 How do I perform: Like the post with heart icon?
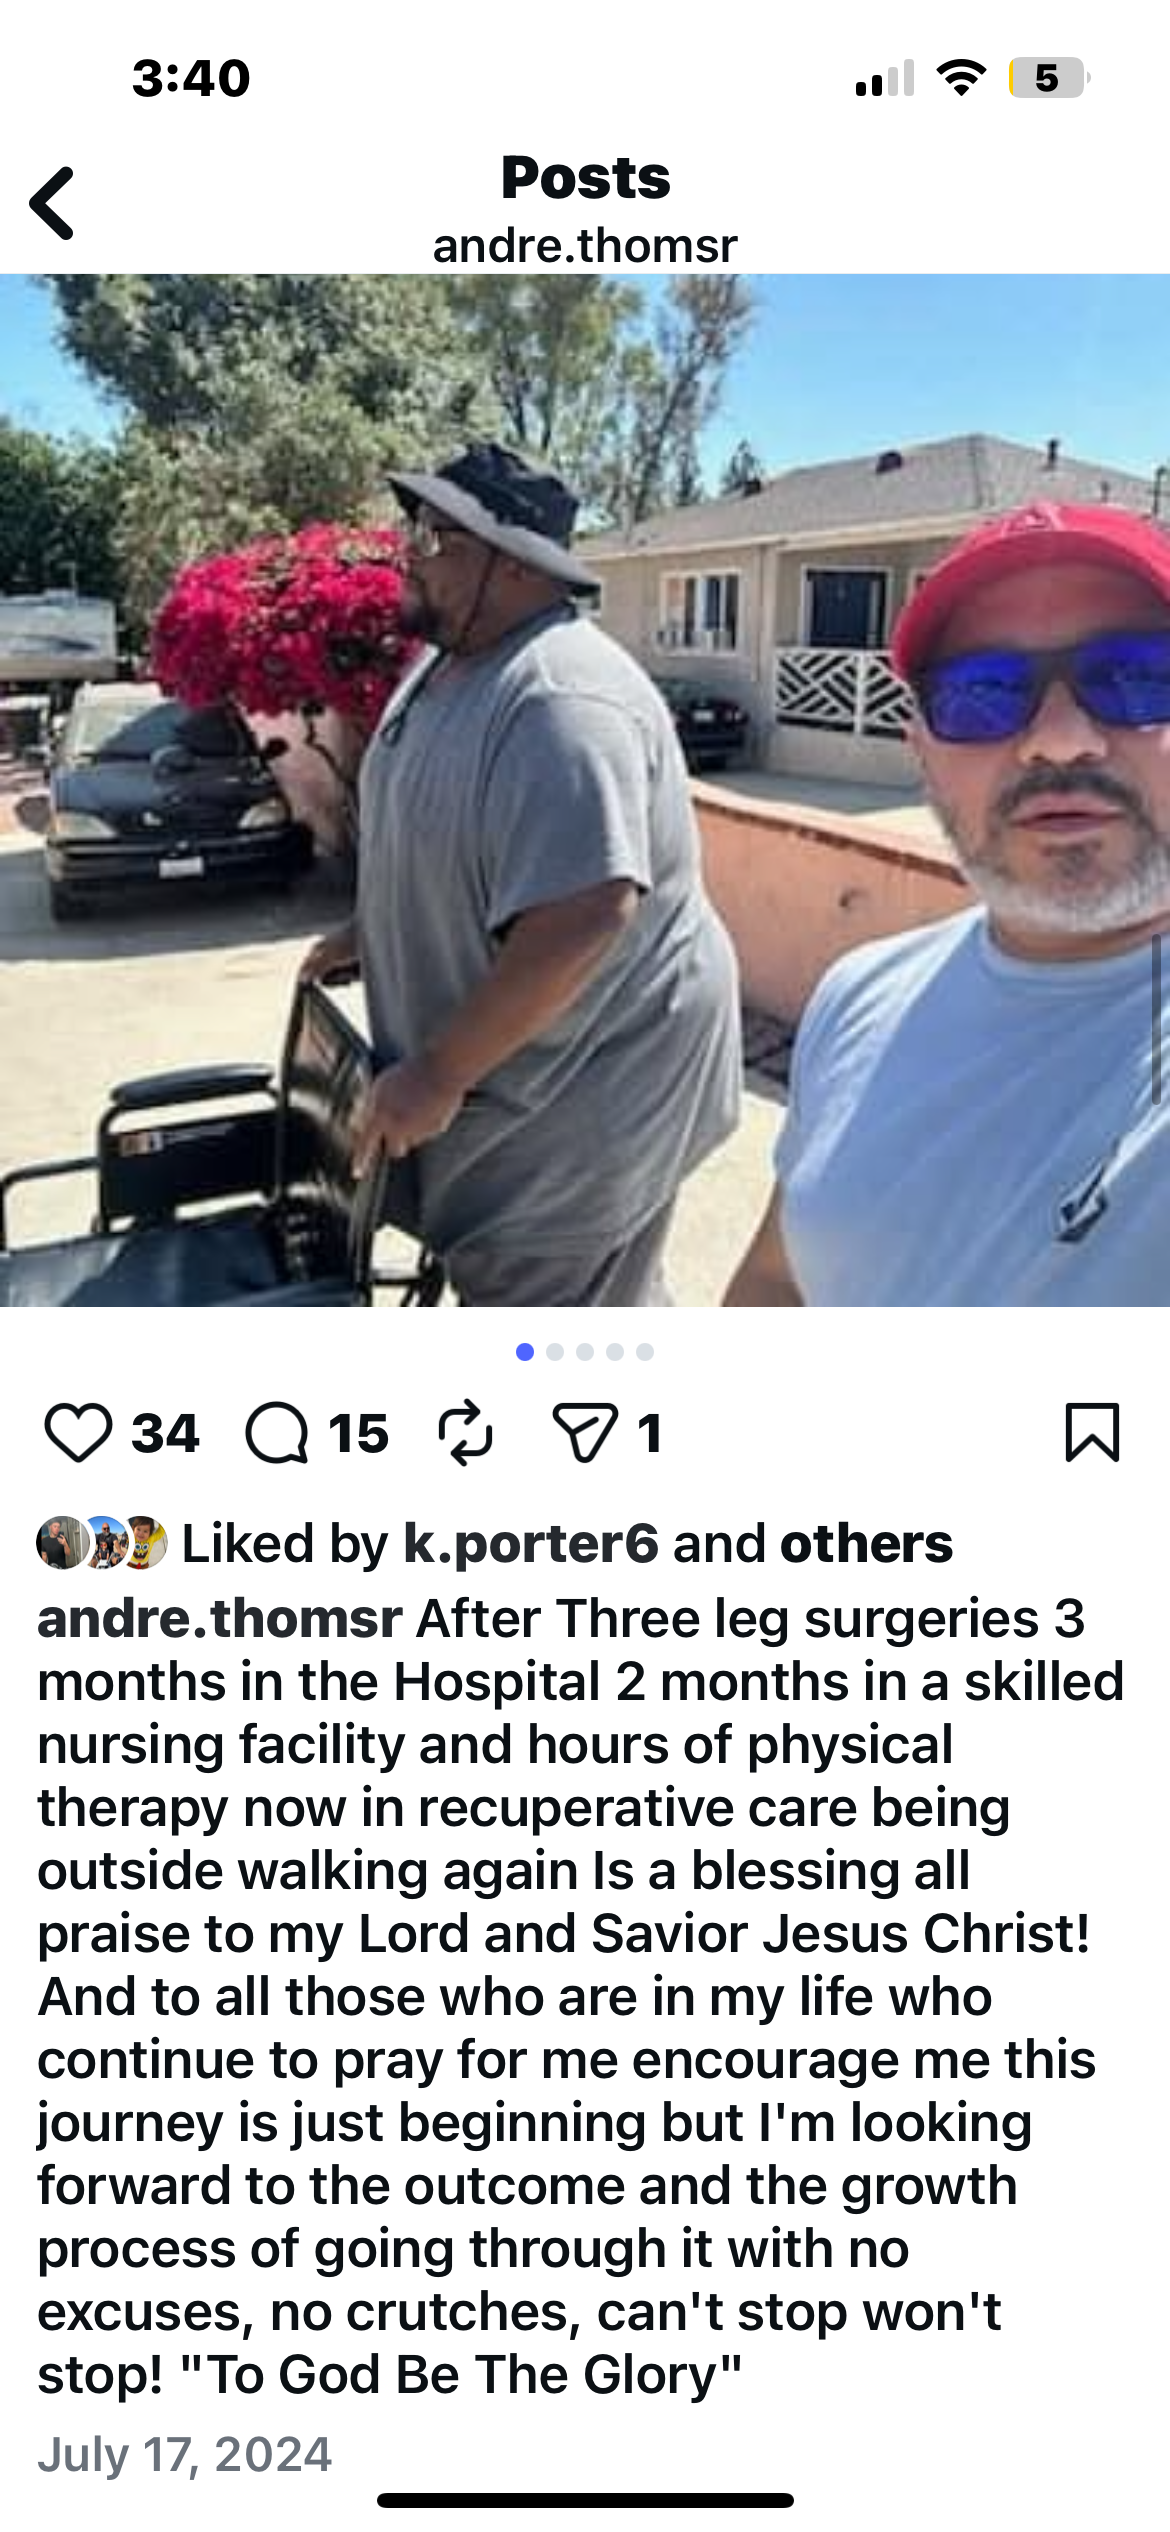tap(78, 1433)
